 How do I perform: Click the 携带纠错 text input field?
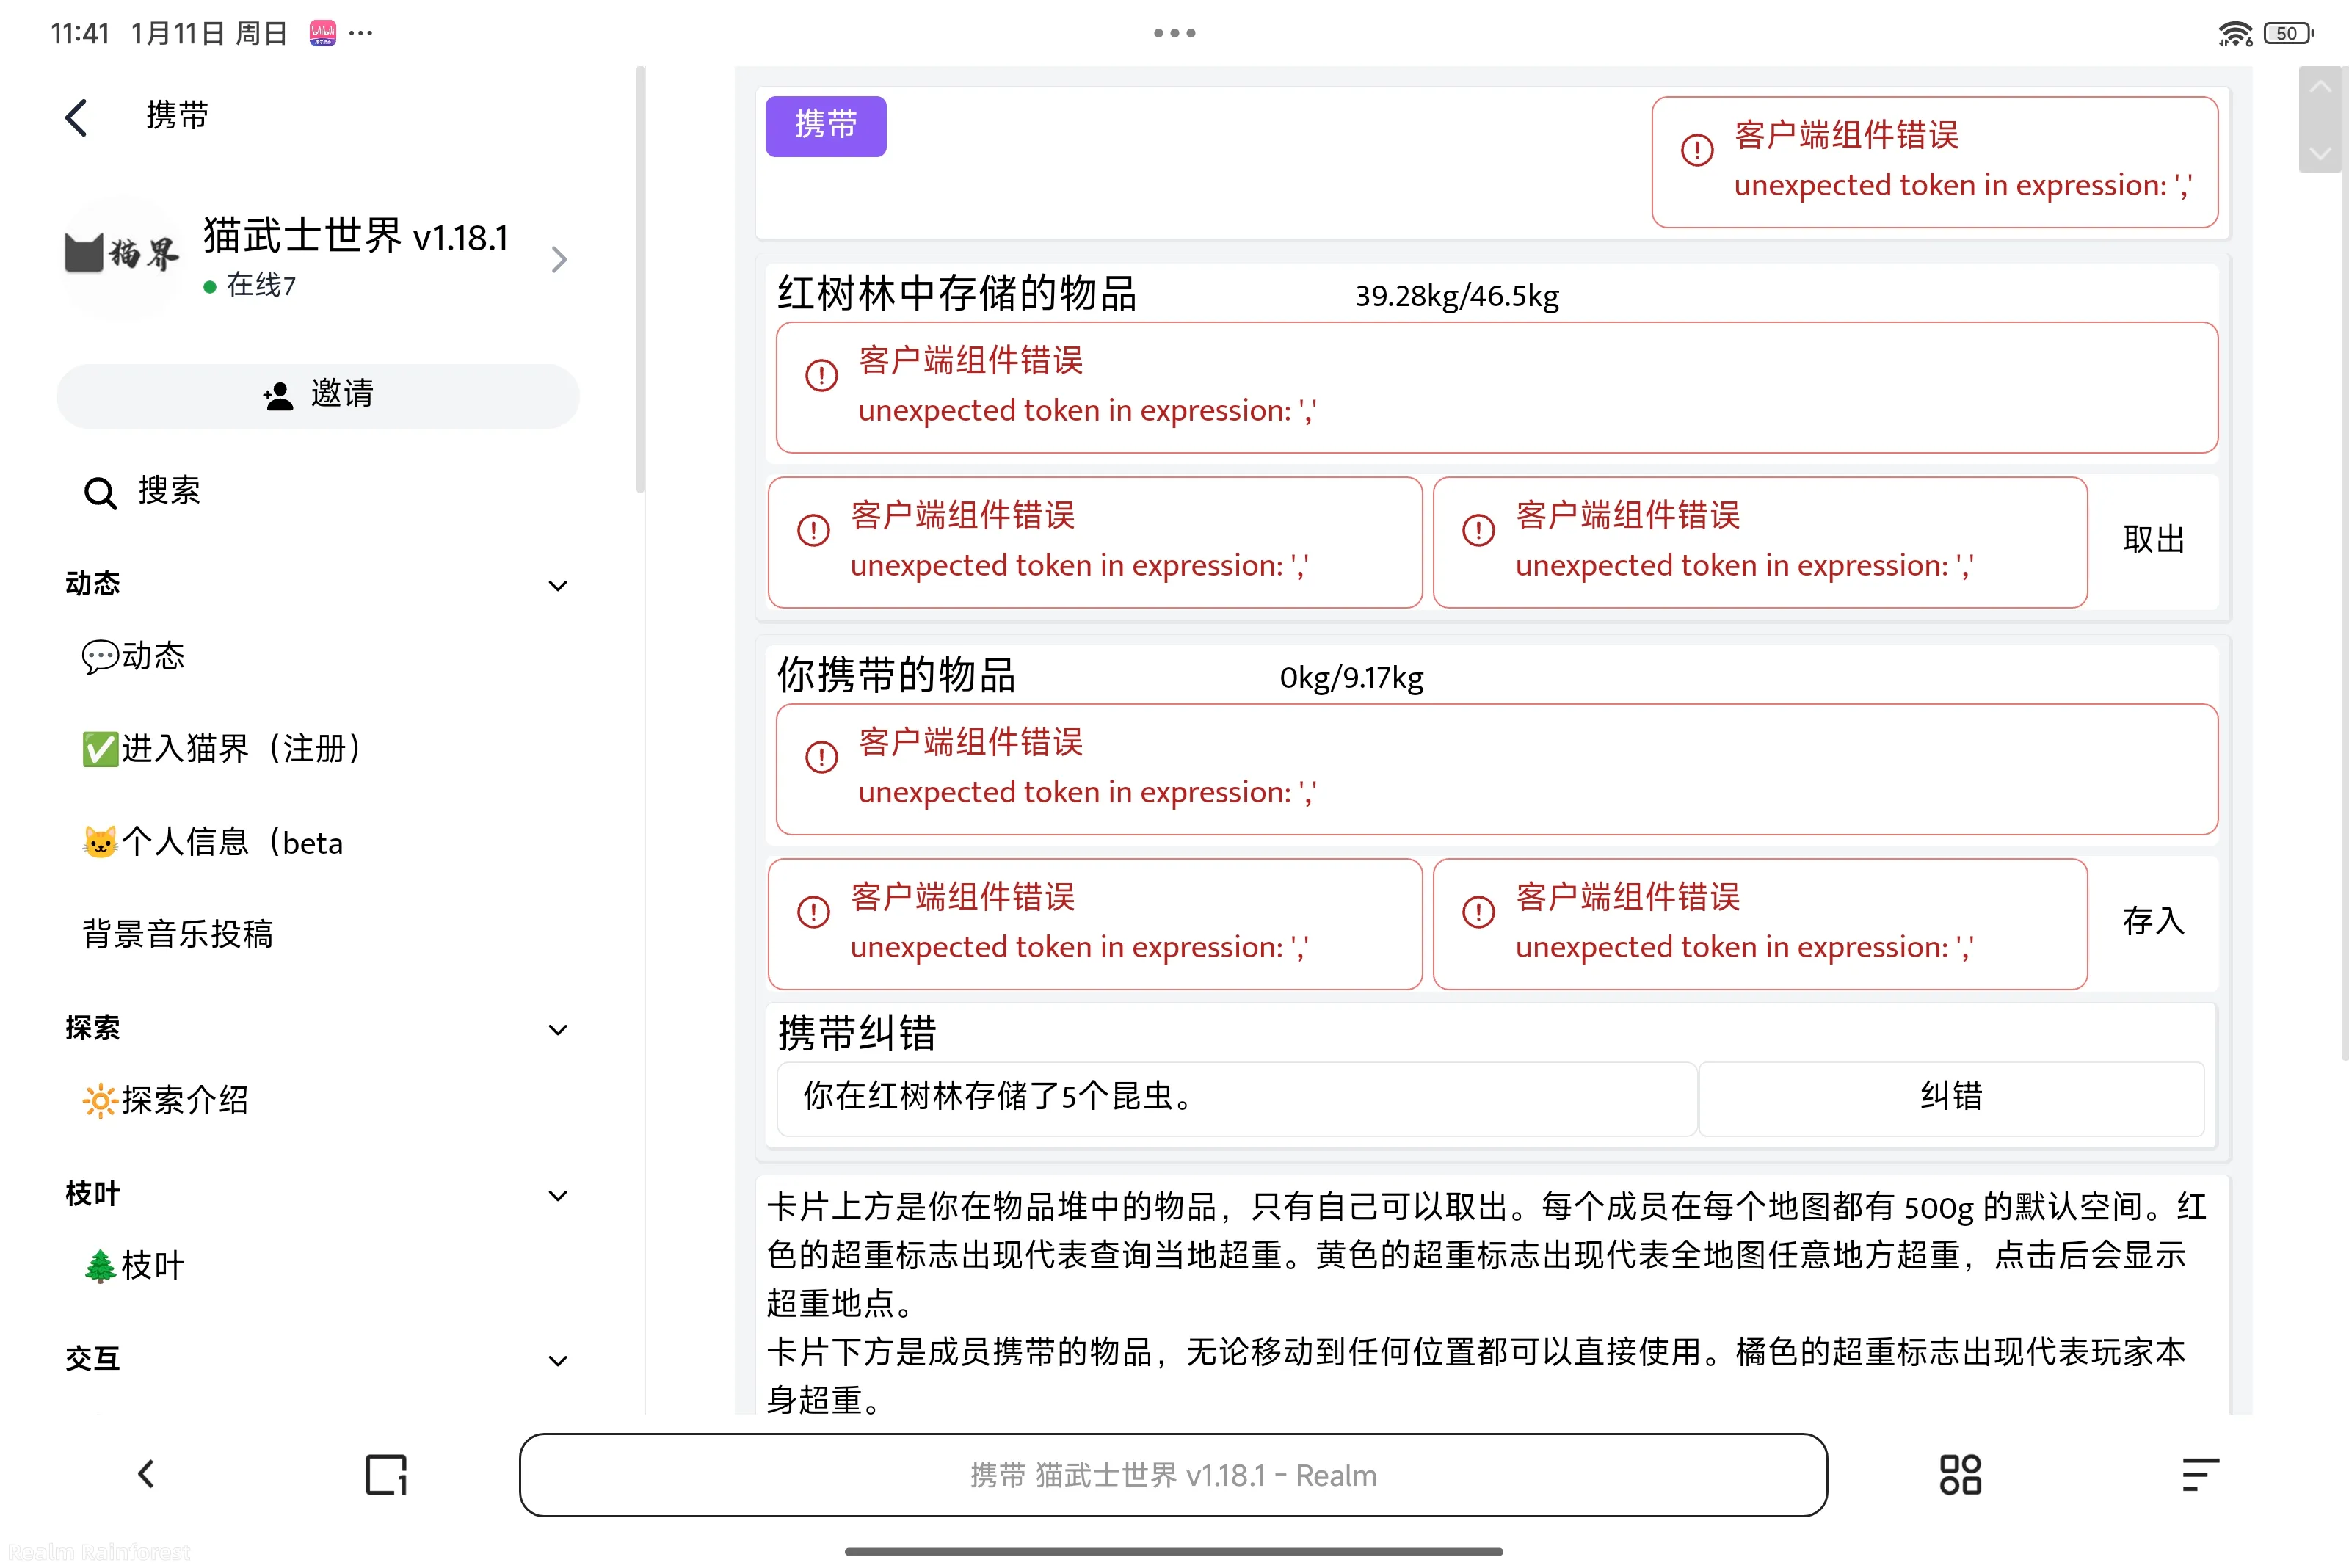pos(1236,1097)
